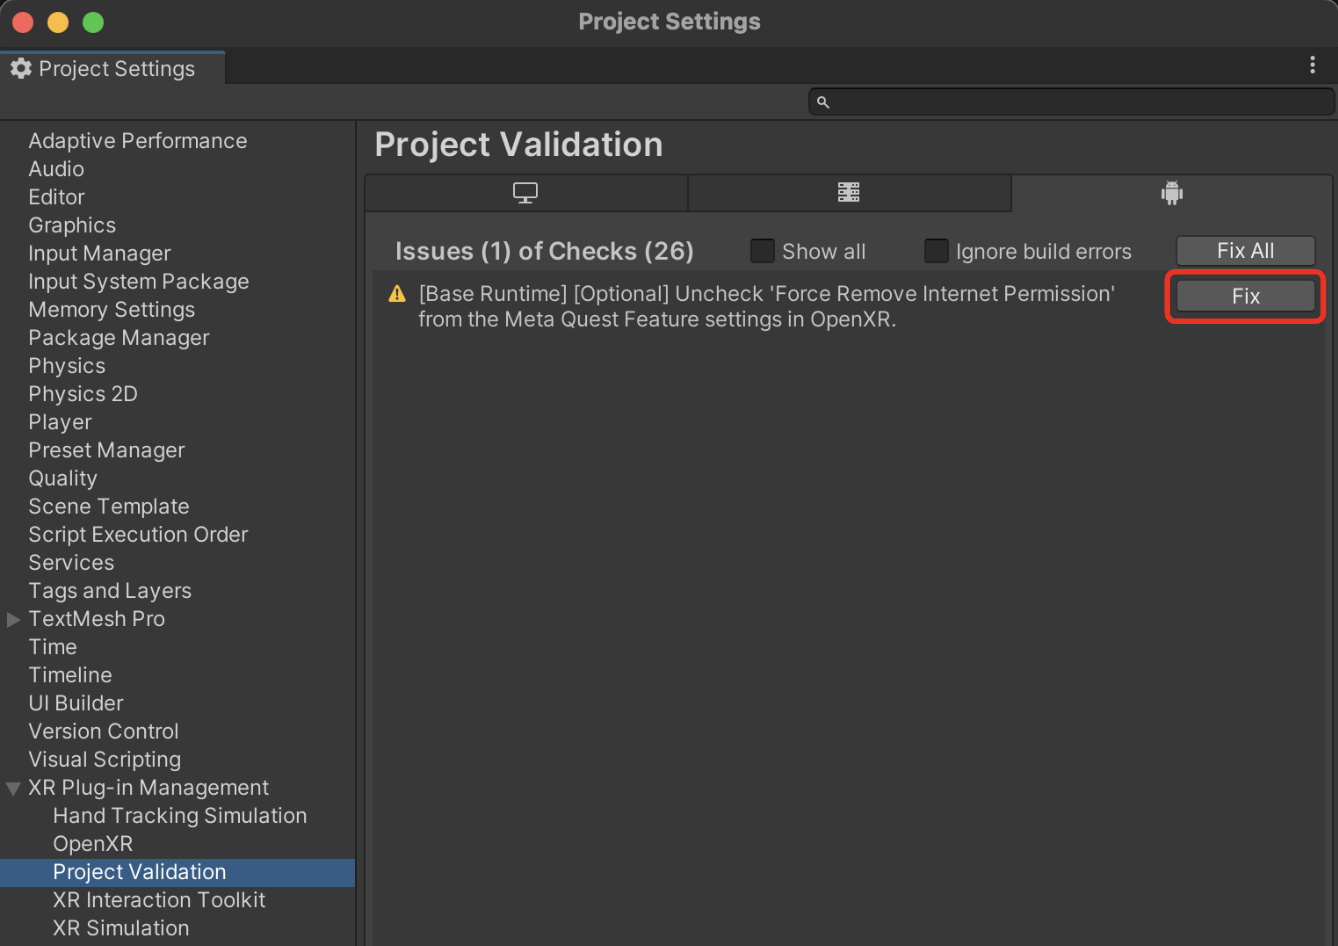Open Quality settings
This screenshot has height=946, width=1338.
pyautogui.click(x=63, y=478)
